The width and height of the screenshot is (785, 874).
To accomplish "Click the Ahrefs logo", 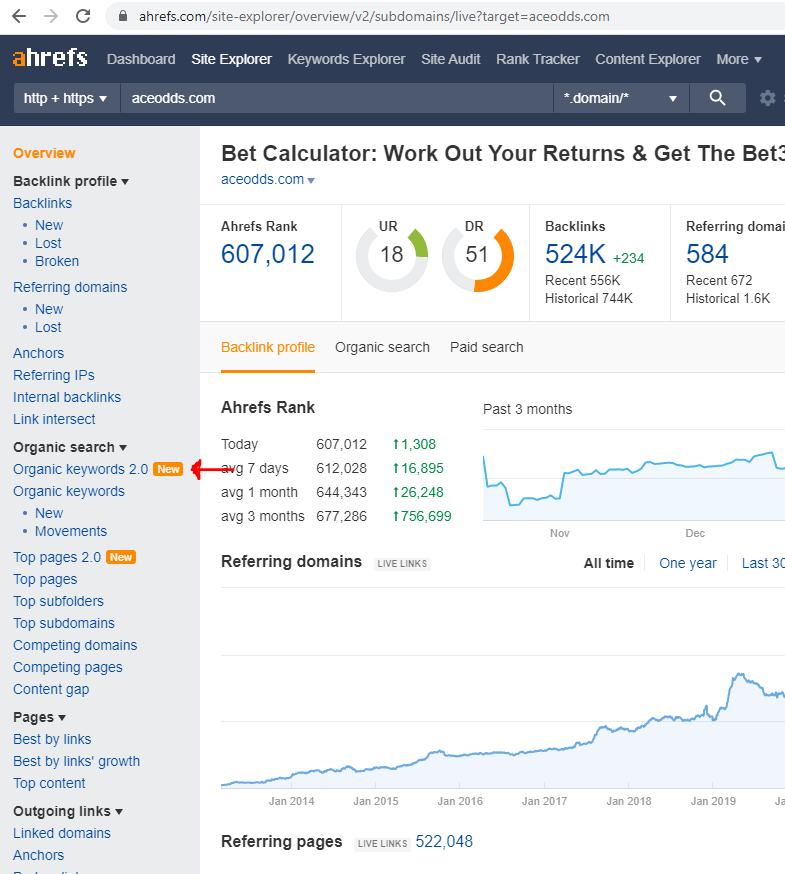I will [x=50, y=59].
